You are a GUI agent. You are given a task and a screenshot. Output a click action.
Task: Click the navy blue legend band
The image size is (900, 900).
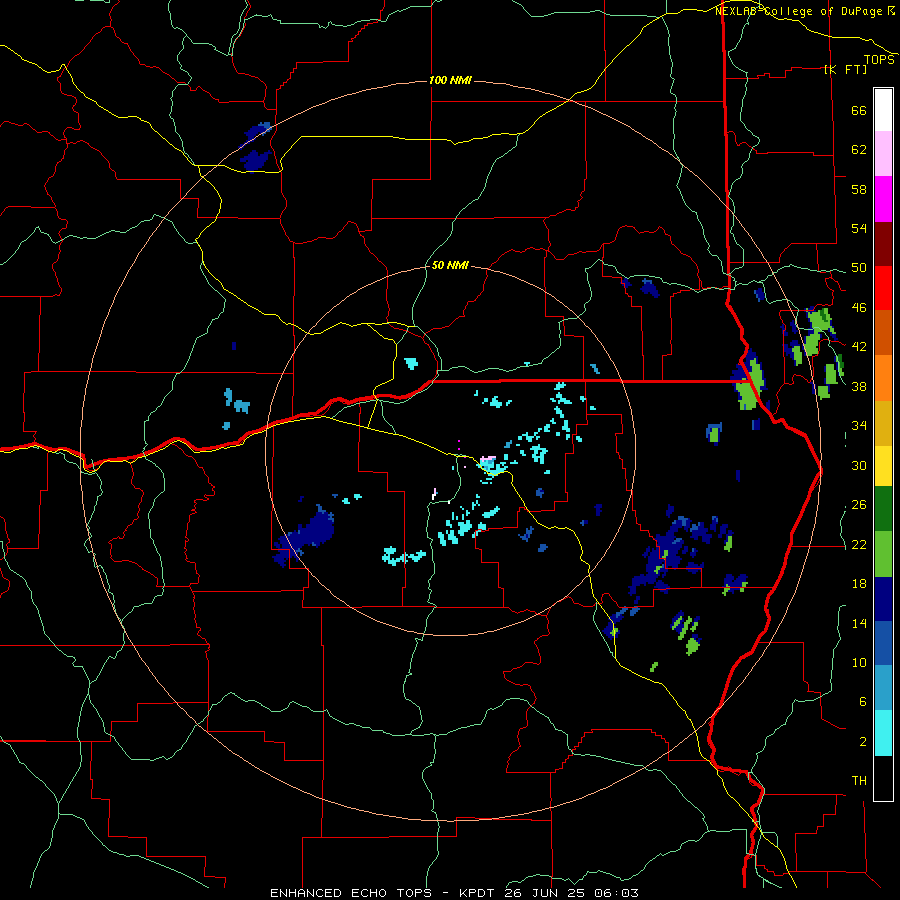point(883,599)
